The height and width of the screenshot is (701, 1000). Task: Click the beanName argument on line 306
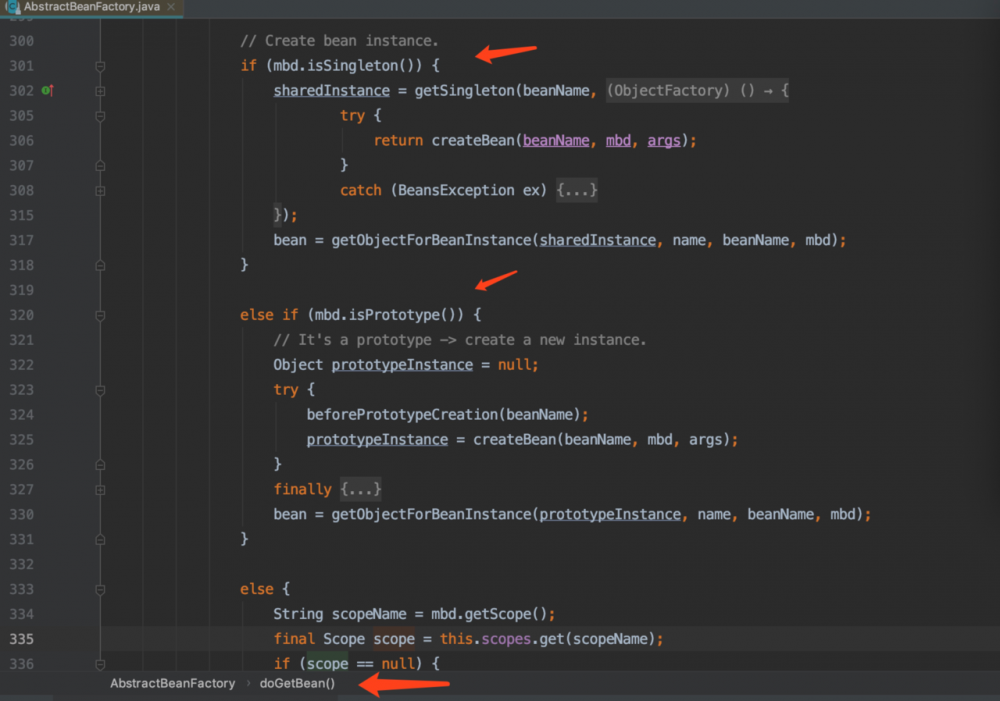pos(556,140)
